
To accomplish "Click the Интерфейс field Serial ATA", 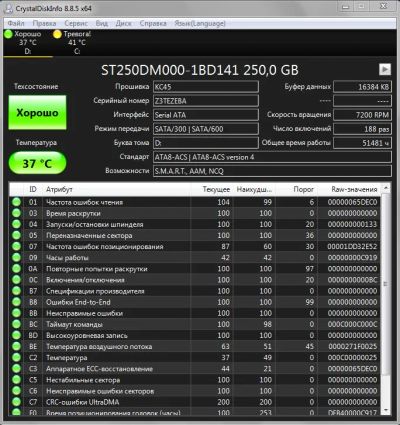I will pyautogui.click(x=206, y=115).
